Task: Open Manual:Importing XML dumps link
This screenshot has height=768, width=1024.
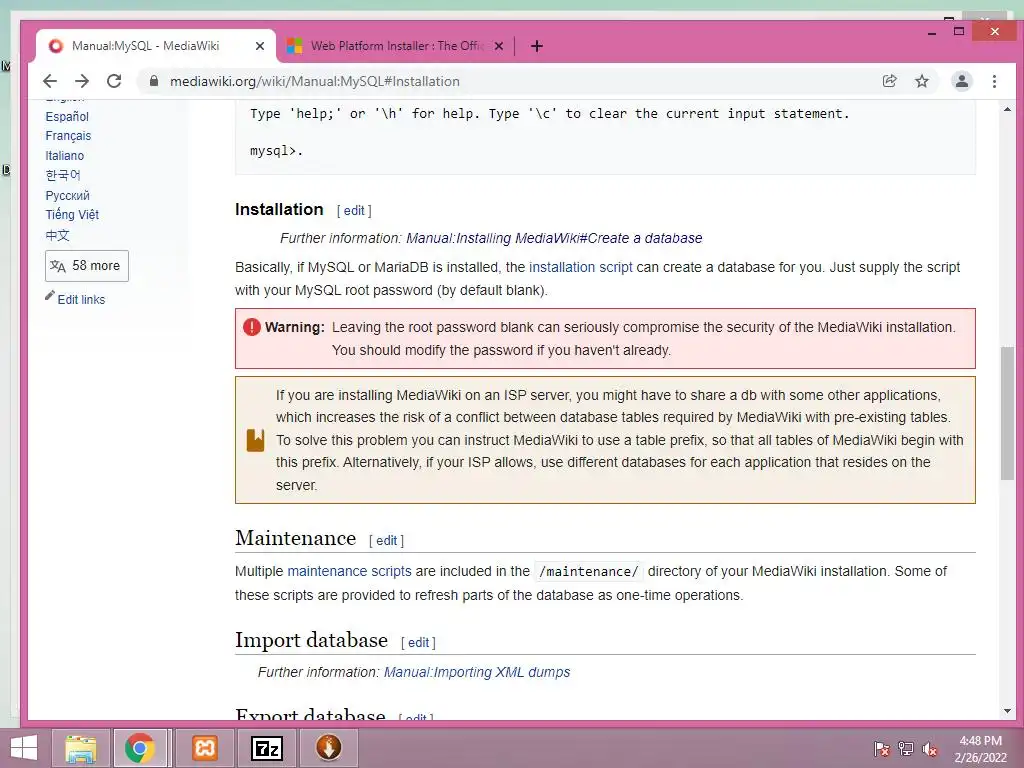Action: [x=477, y=672]
